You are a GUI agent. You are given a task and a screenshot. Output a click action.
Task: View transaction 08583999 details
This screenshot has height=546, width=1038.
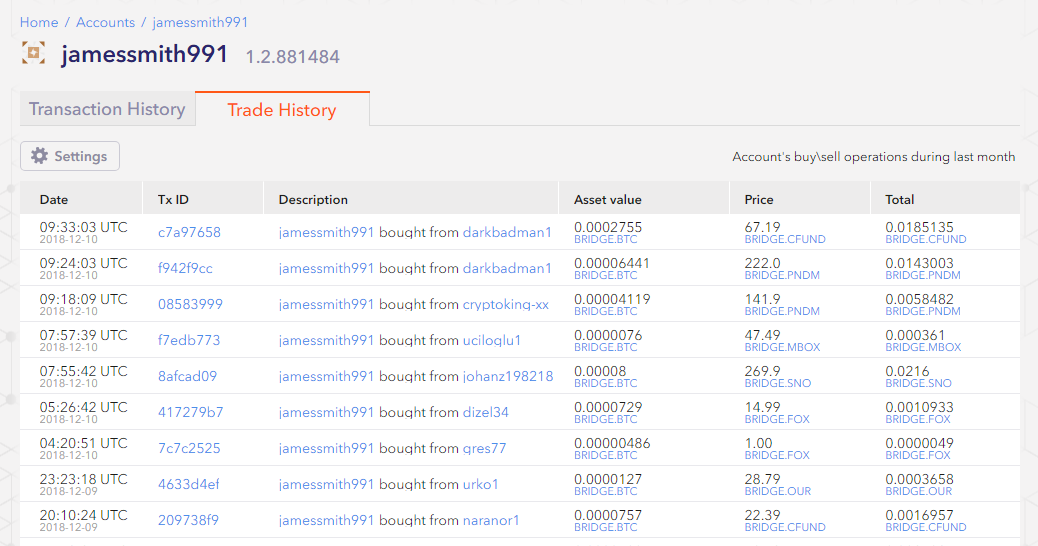pyautogui.click(x=190, y=304)
